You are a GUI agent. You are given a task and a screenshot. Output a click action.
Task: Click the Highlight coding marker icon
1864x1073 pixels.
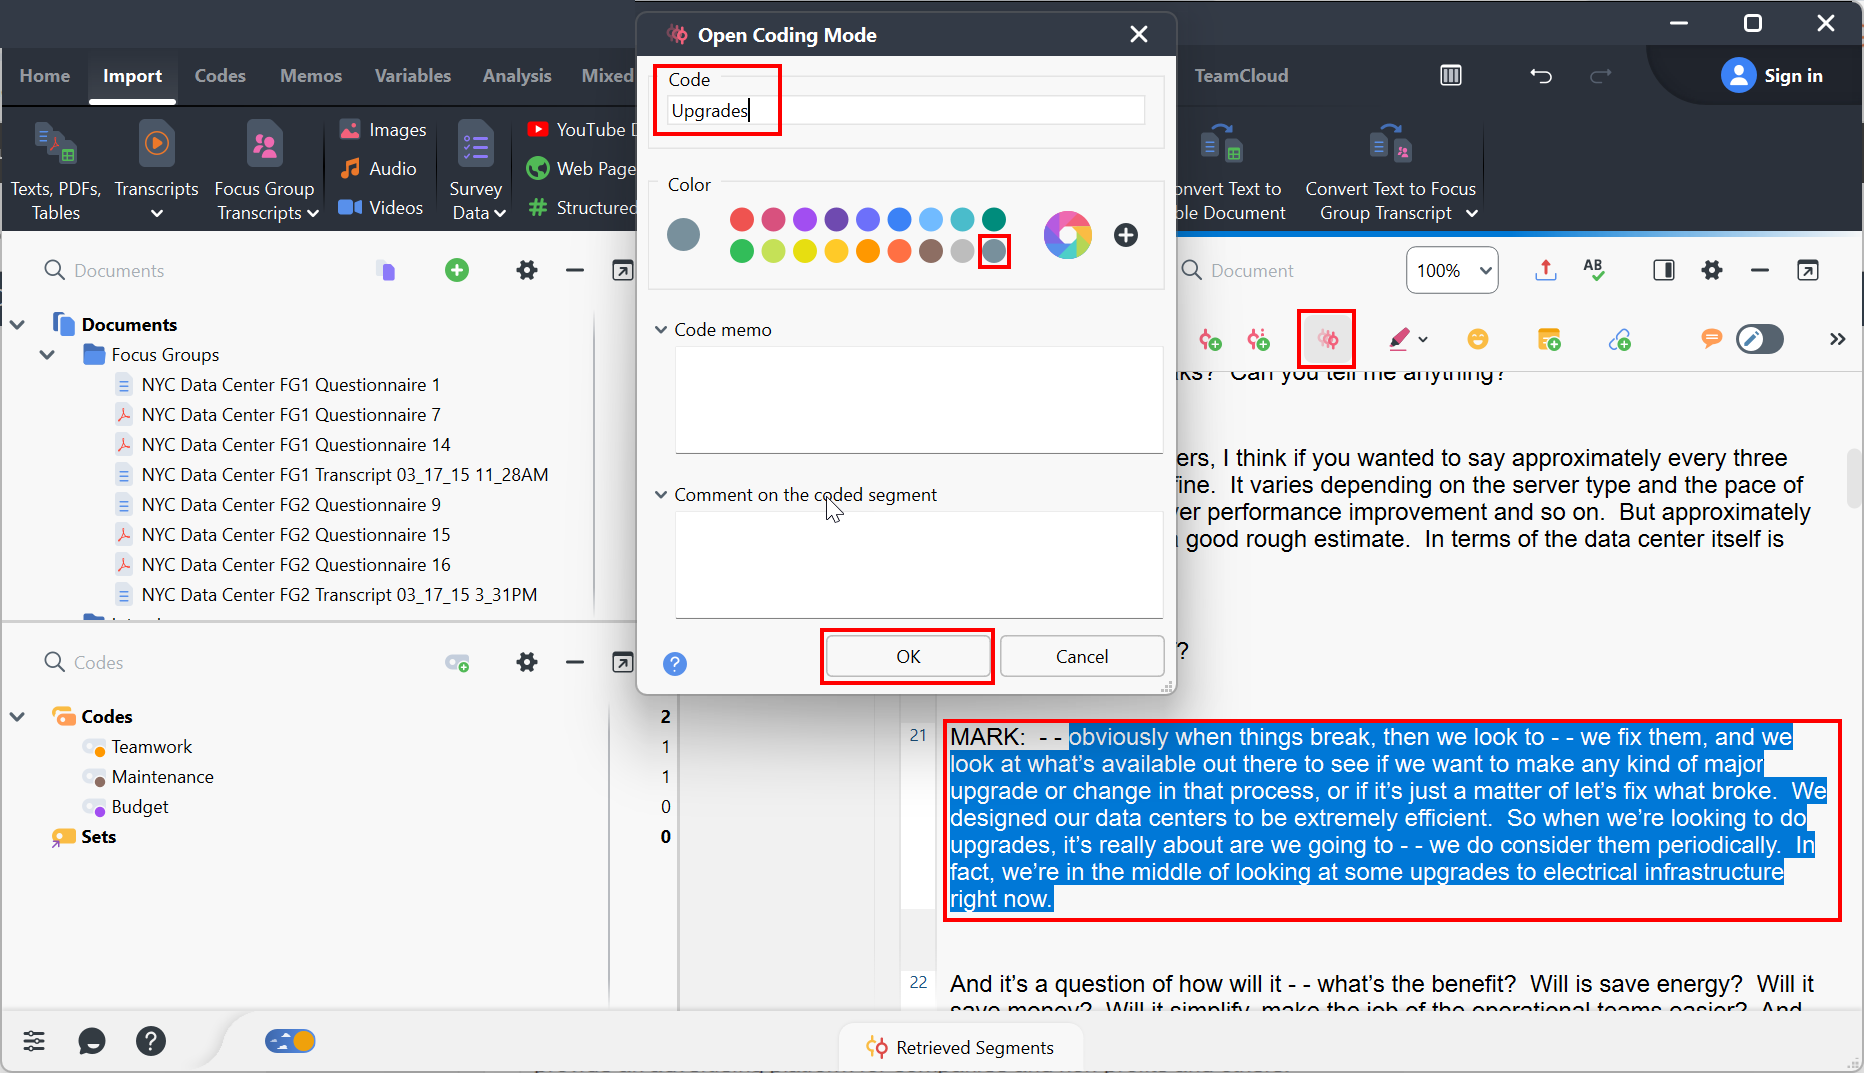pos(1400,340)
